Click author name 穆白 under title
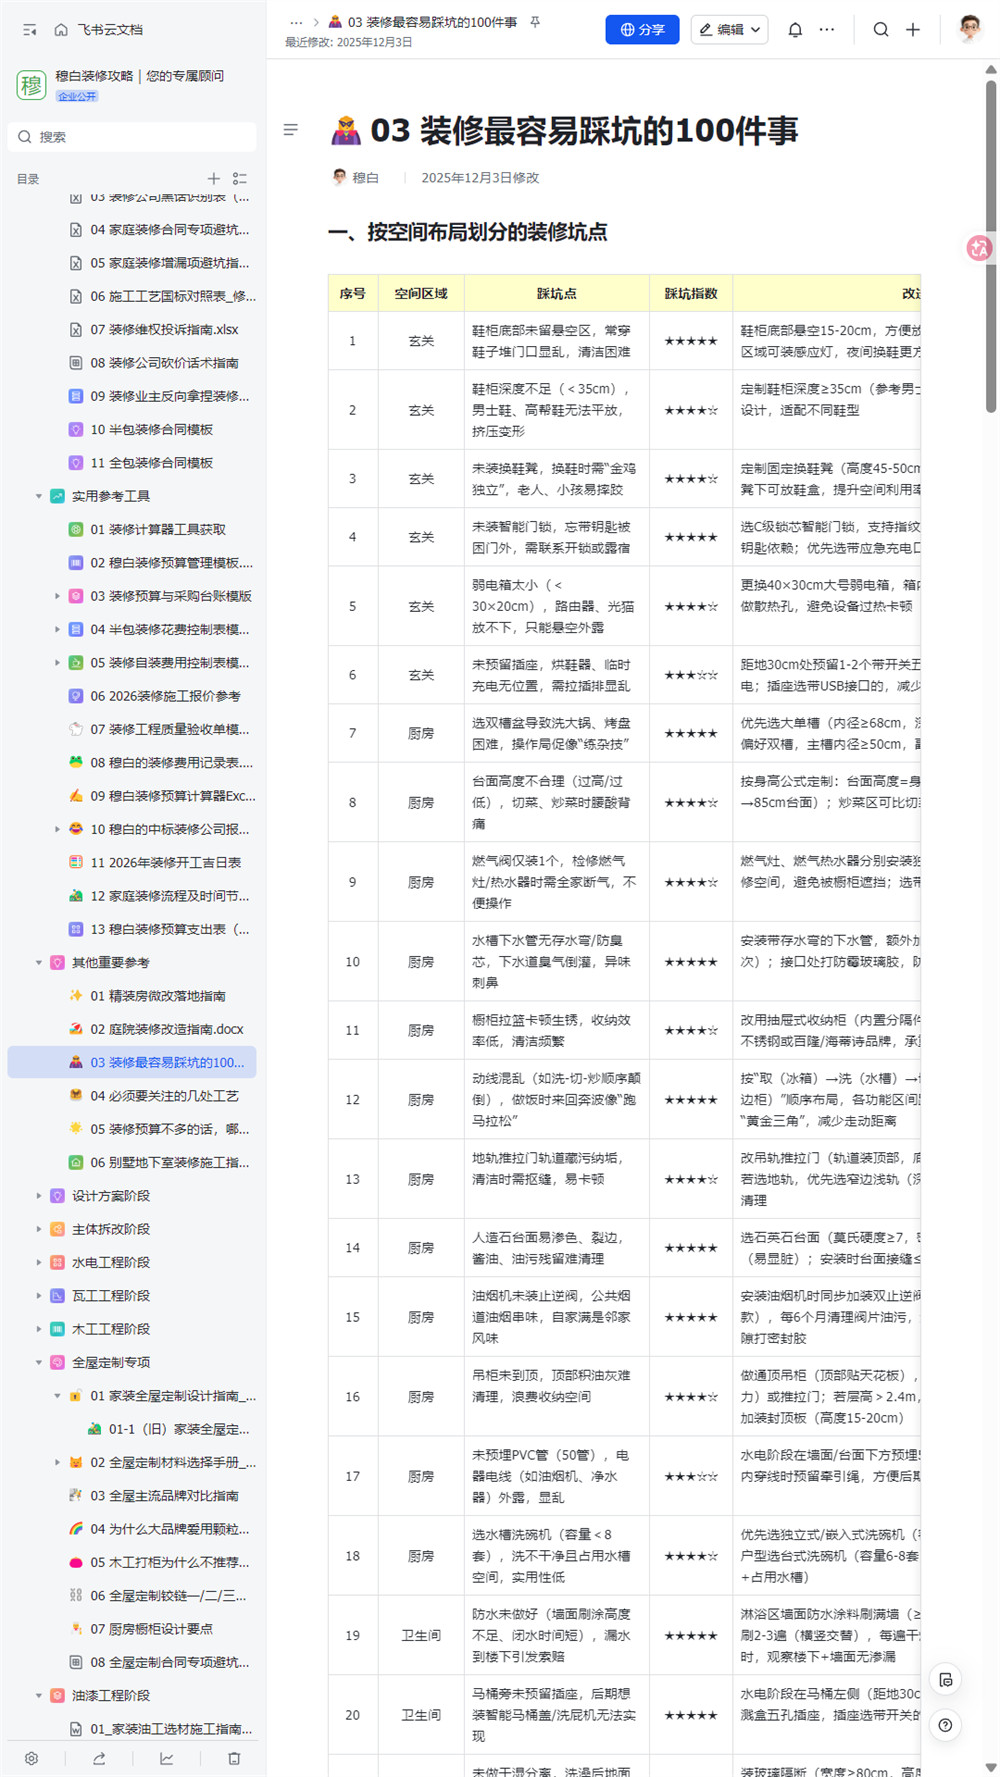Image resolution: width=1000 pixels, height=1777 pixels. [366, 178]
